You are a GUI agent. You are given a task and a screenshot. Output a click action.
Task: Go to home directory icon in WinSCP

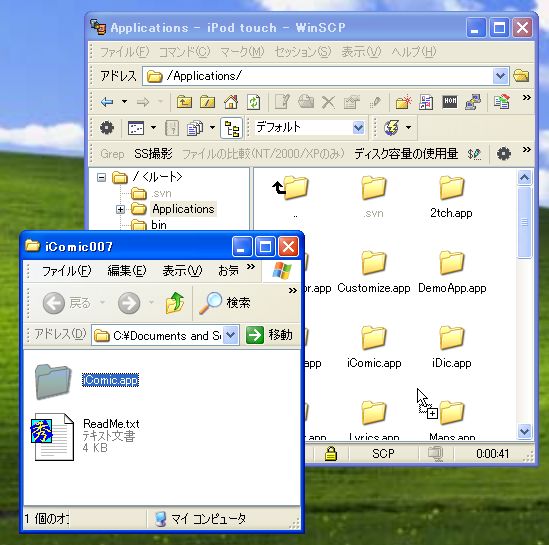[x=231, y=102]
